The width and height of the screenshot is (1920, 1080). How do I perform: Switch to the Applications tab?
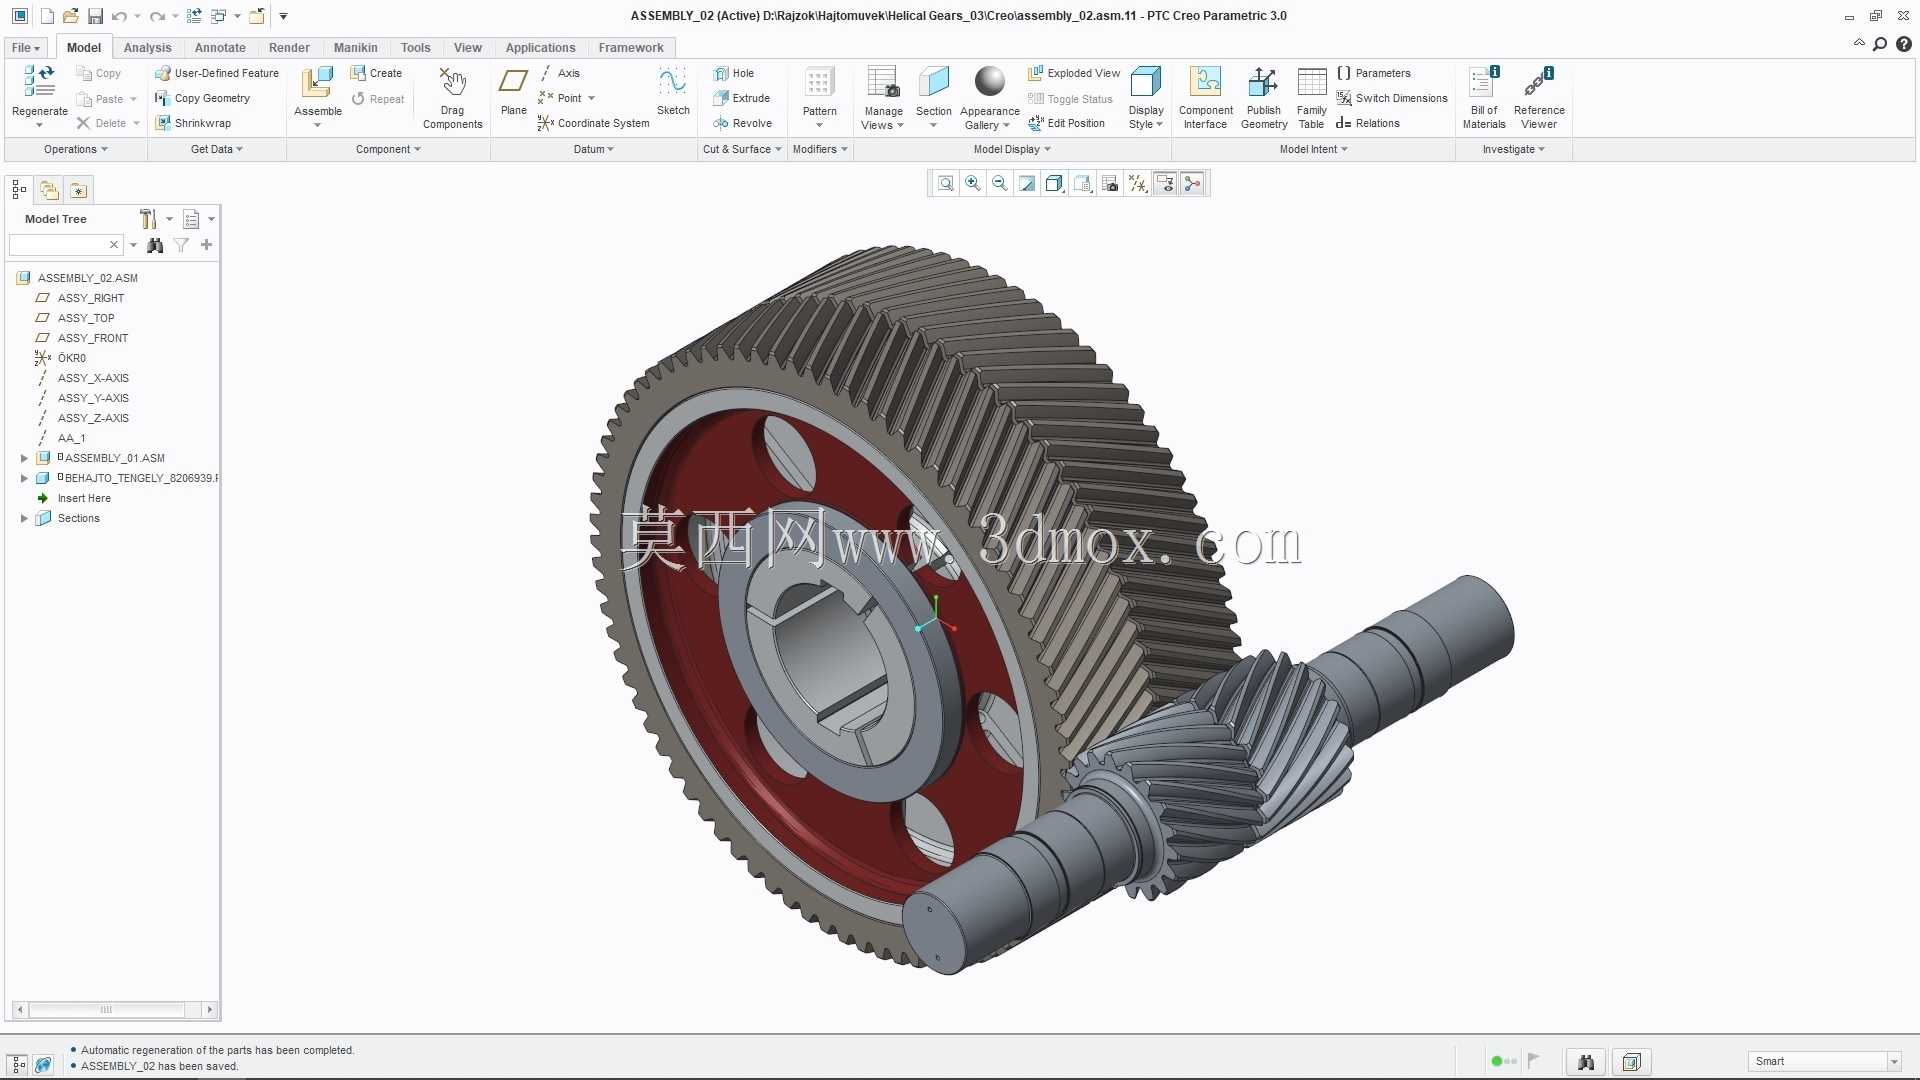coord(540,48)
